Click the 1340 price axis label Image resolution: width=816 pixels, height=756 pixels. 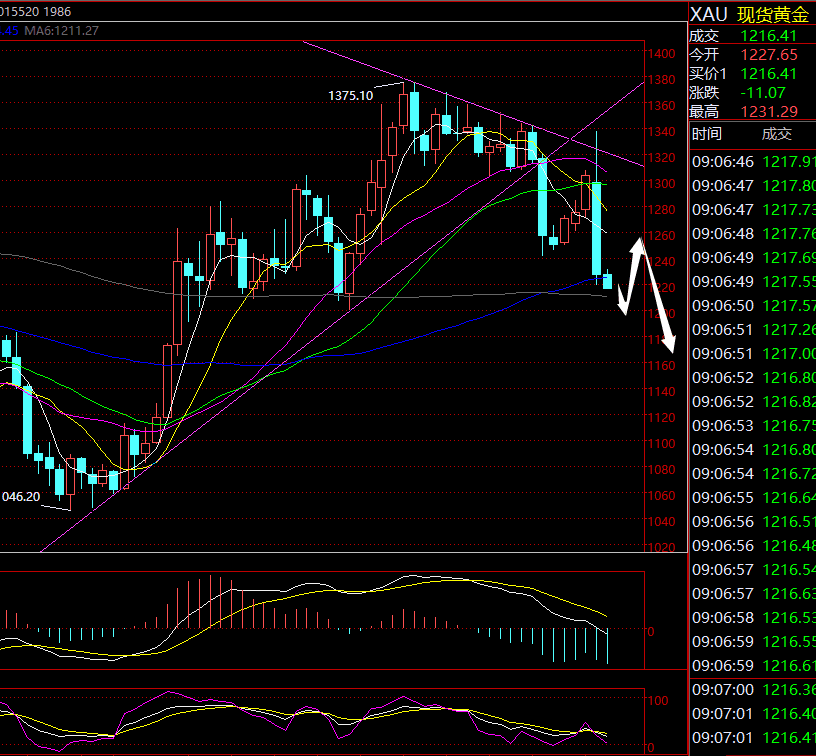661,132
